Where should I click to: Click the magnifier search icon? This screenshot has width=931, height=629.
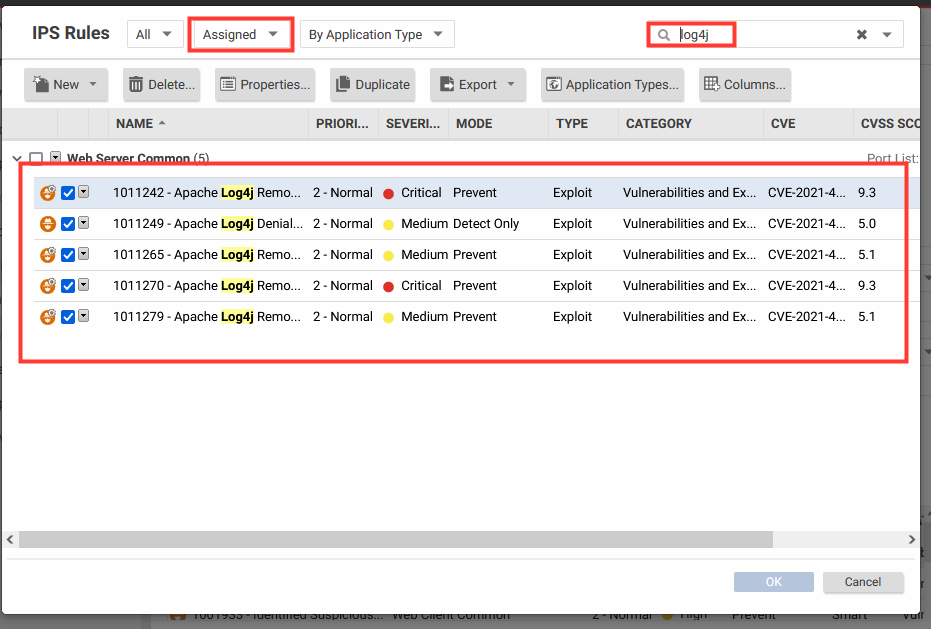[x=664, y=35]
